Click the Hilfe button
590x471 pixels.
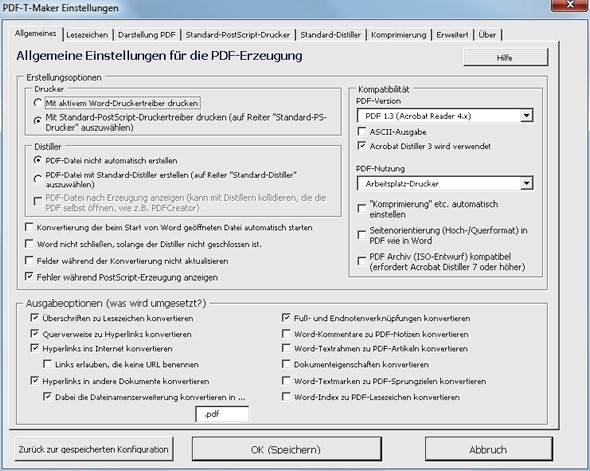(x=505, y=58)
